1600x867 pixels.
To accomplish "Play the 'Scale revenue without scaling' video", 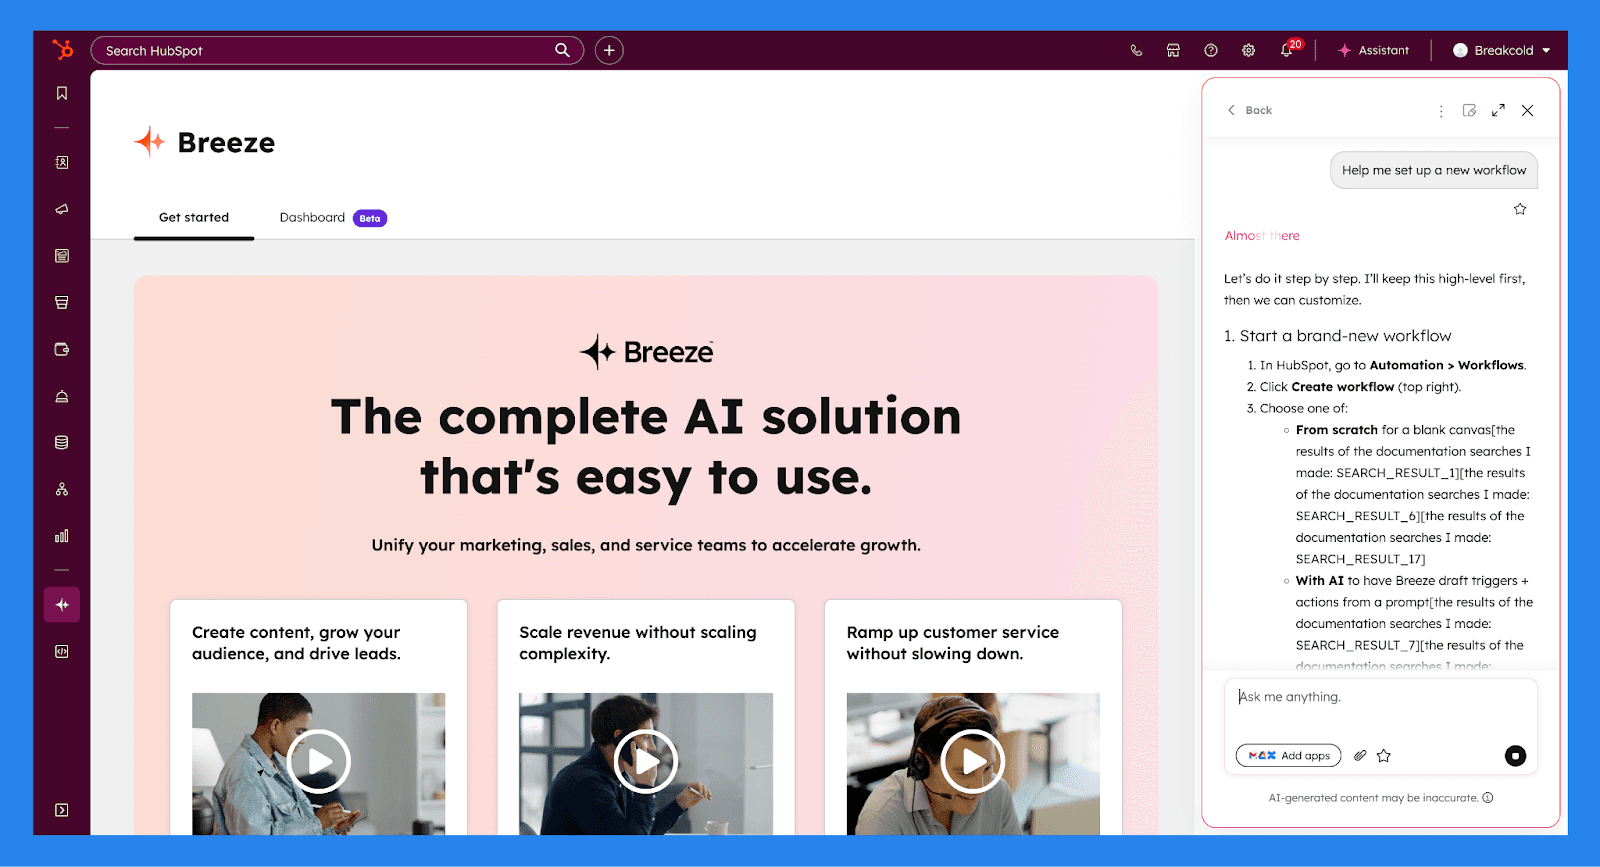I will pyautogui.click(x=646, y=762).
